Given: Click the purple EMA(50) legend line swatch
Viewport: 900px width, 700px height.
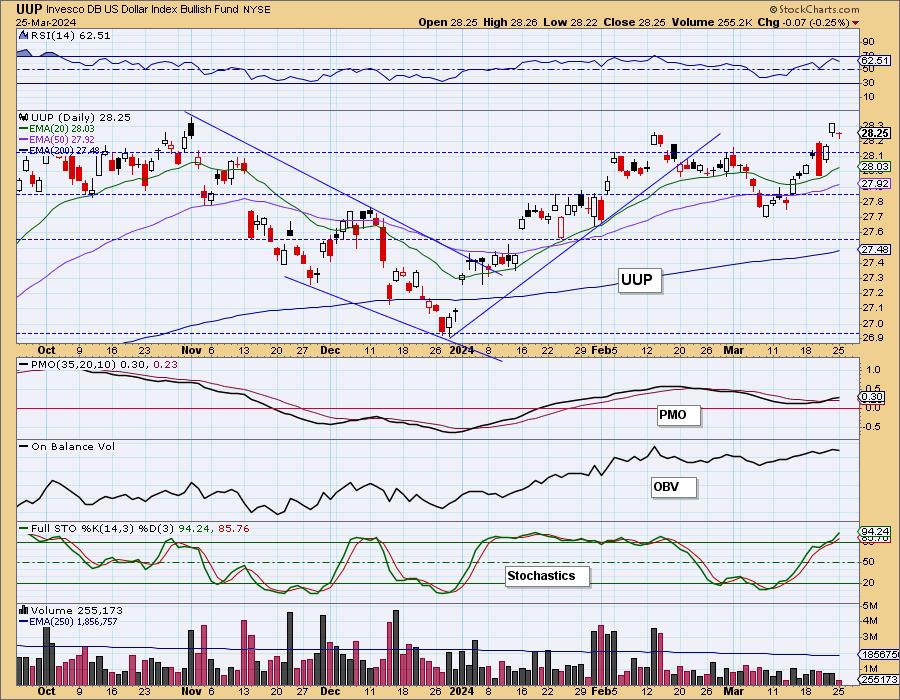Looking at the screenshot, I should point(24,139).
